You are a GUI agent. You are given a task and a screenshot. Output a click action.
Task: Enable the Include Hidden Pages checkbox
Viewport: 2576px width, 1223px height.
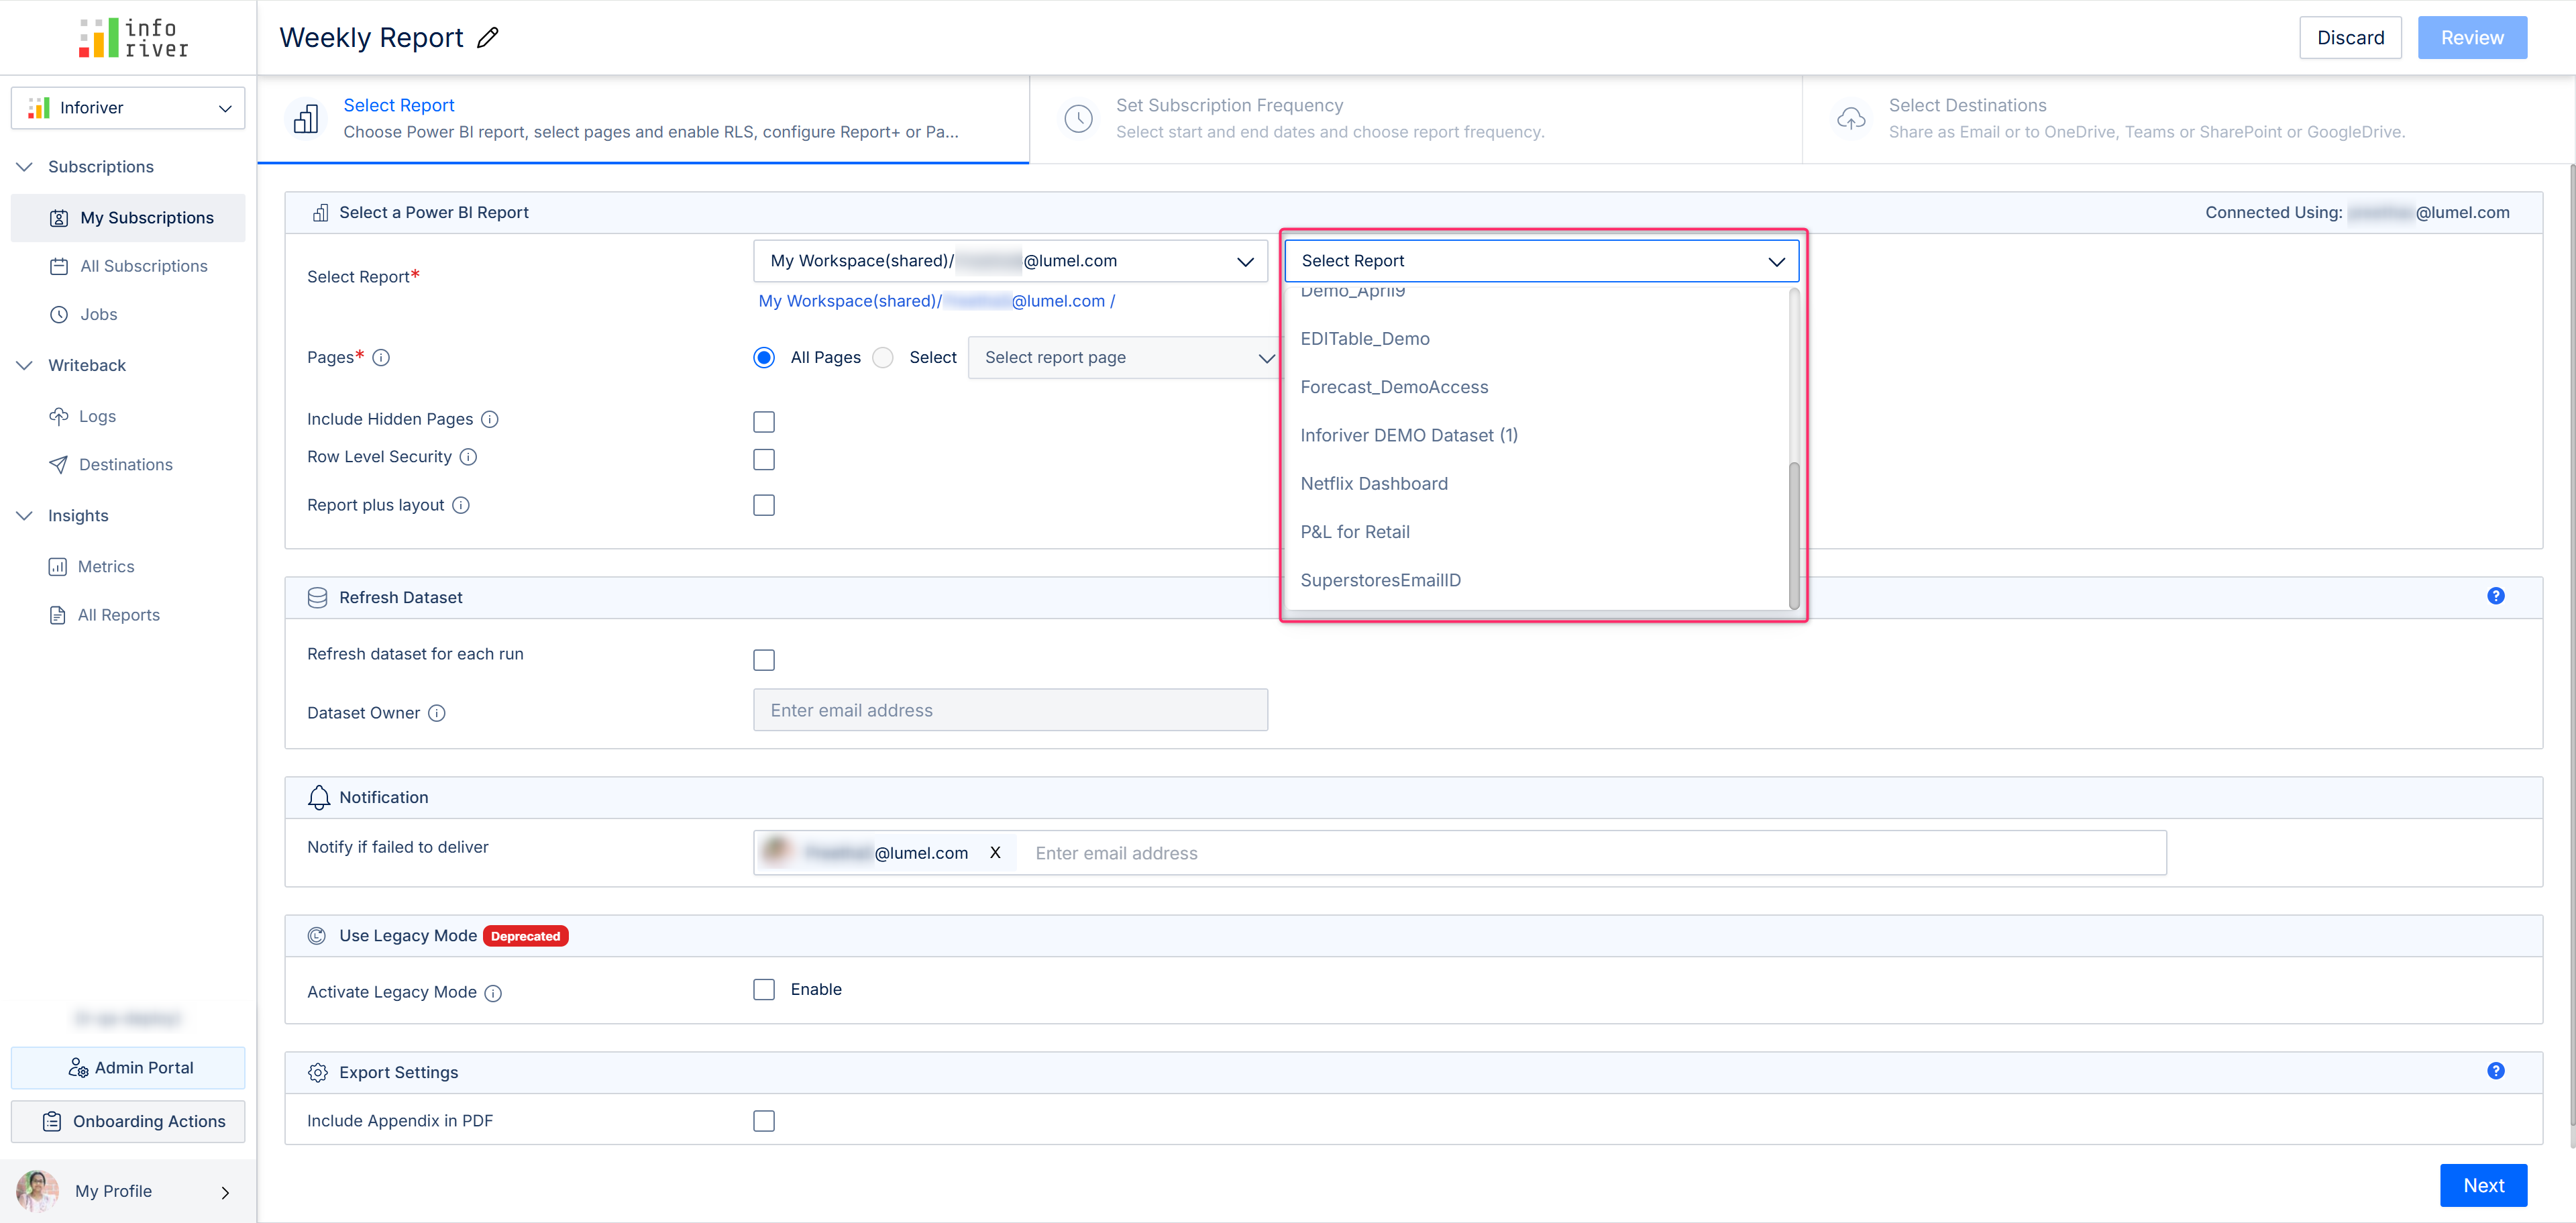(764, 422)
